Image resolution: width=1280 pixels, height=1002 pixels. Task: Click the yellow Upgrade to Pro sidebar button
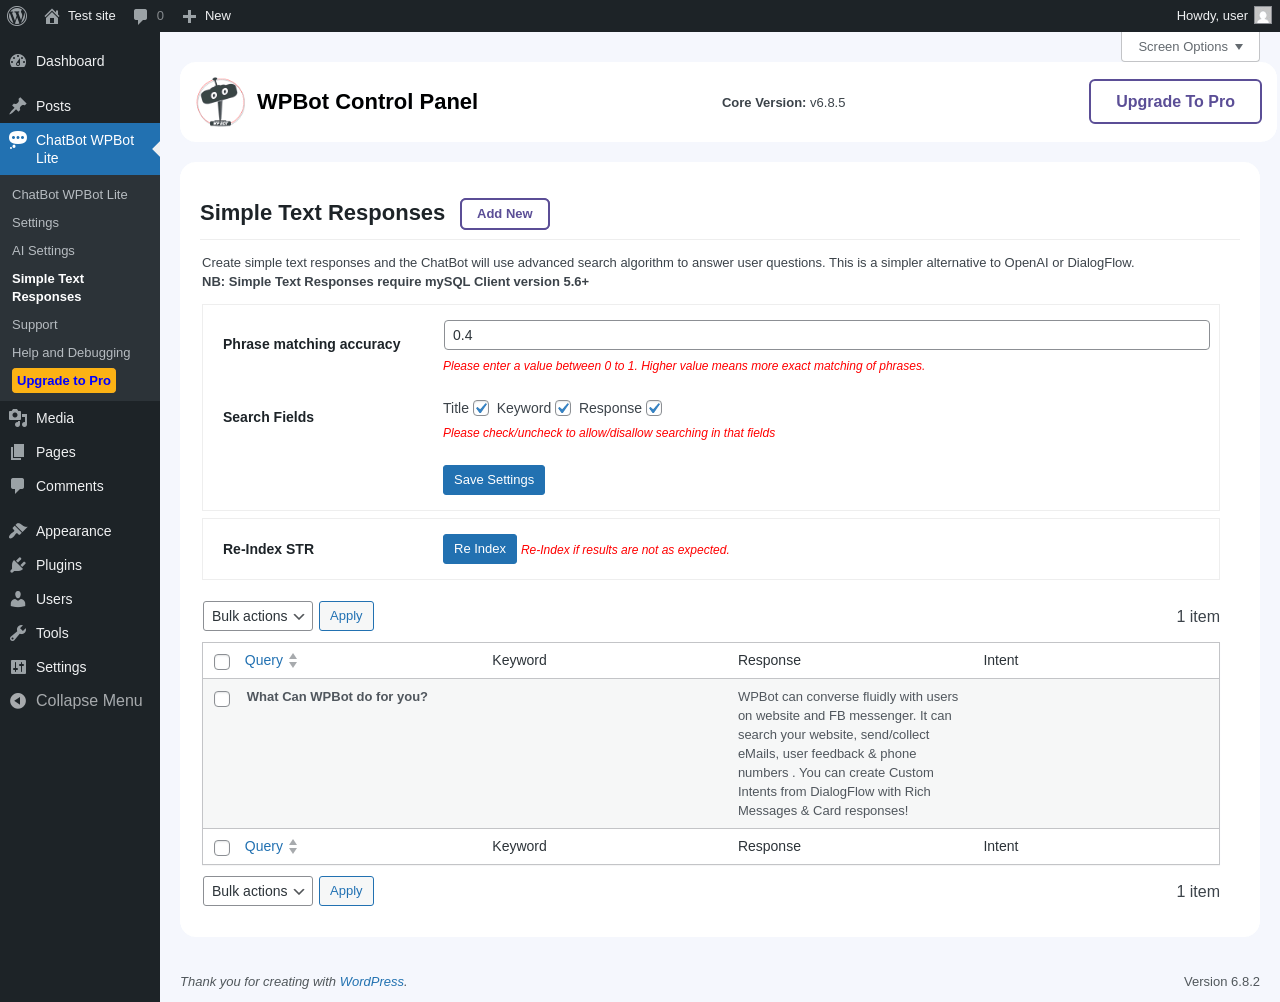pos(64,381)
